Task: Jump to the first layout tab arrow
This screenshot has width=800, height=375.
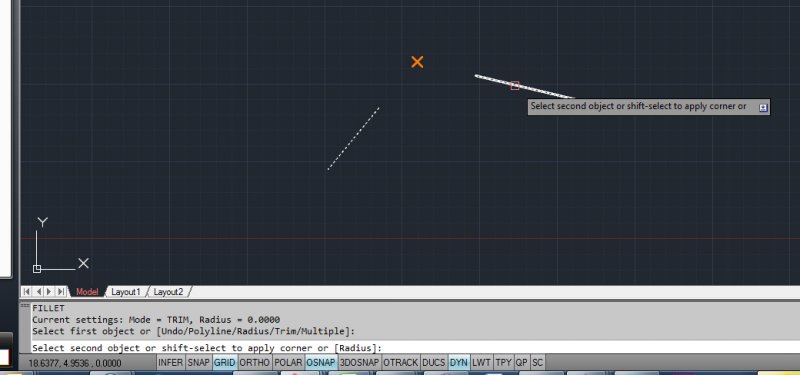Action: pyautogui.click(x=27, y=292)
